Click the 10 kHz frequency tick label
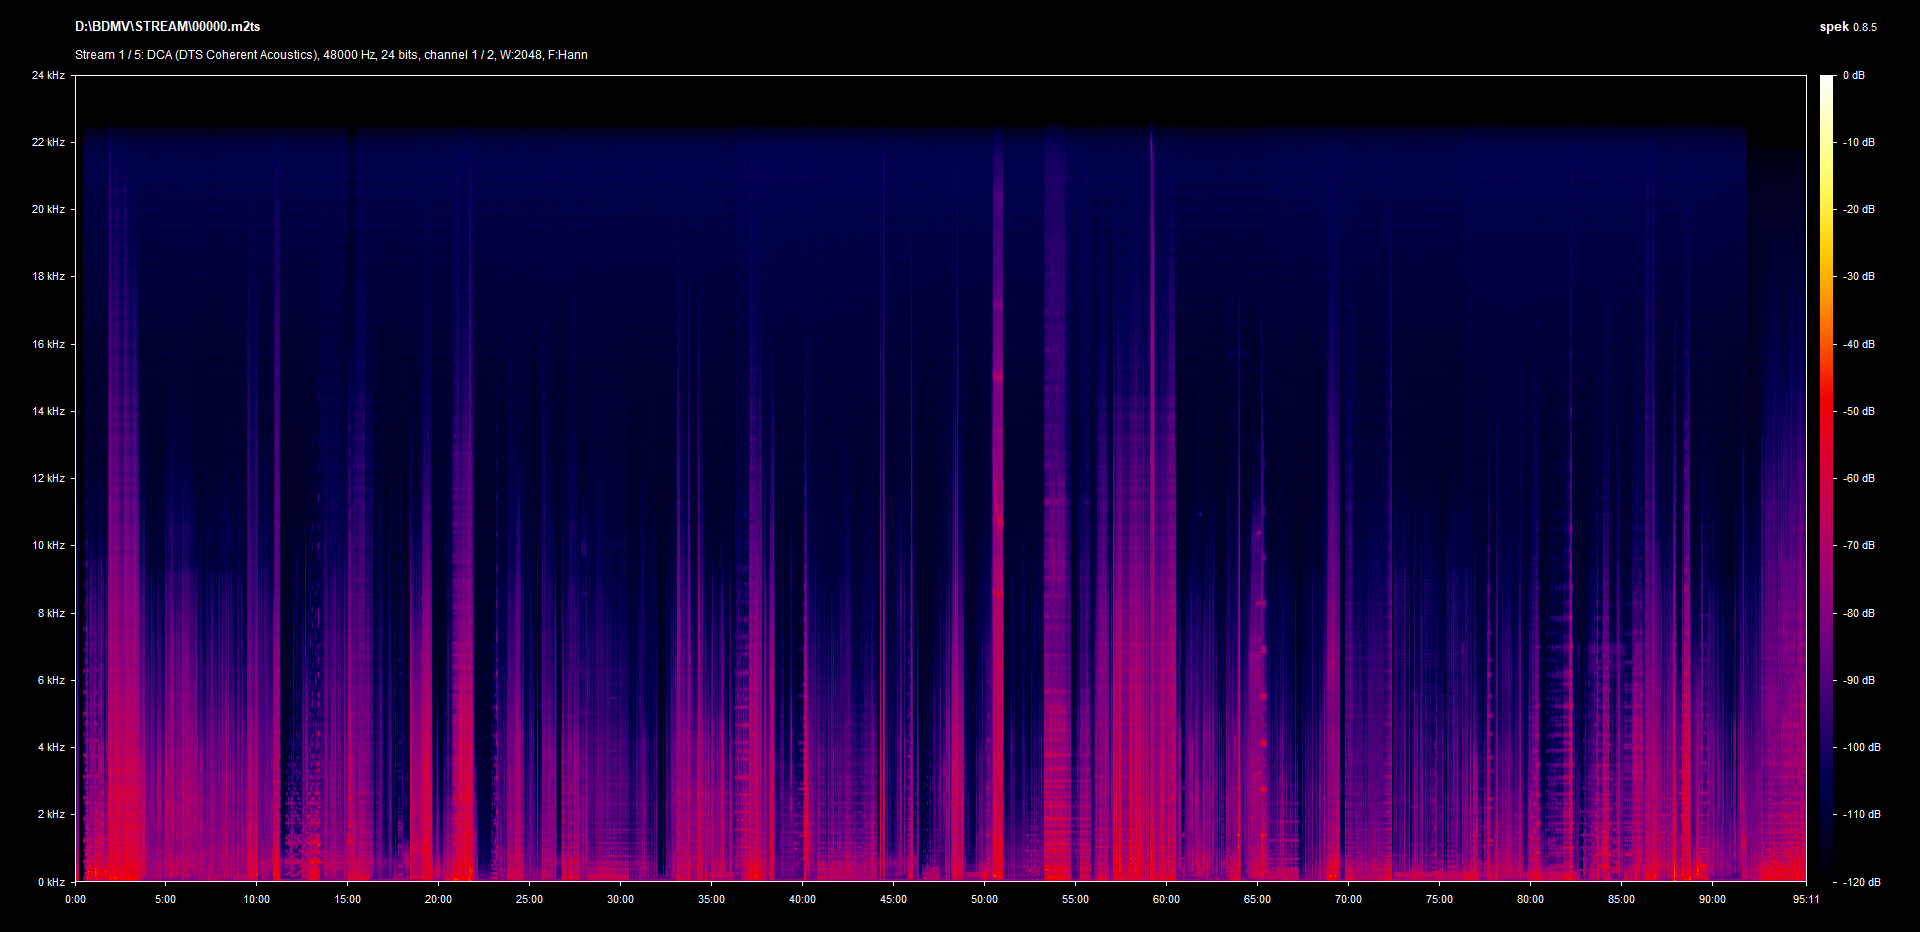1920x932 pixels. (48, 545)
